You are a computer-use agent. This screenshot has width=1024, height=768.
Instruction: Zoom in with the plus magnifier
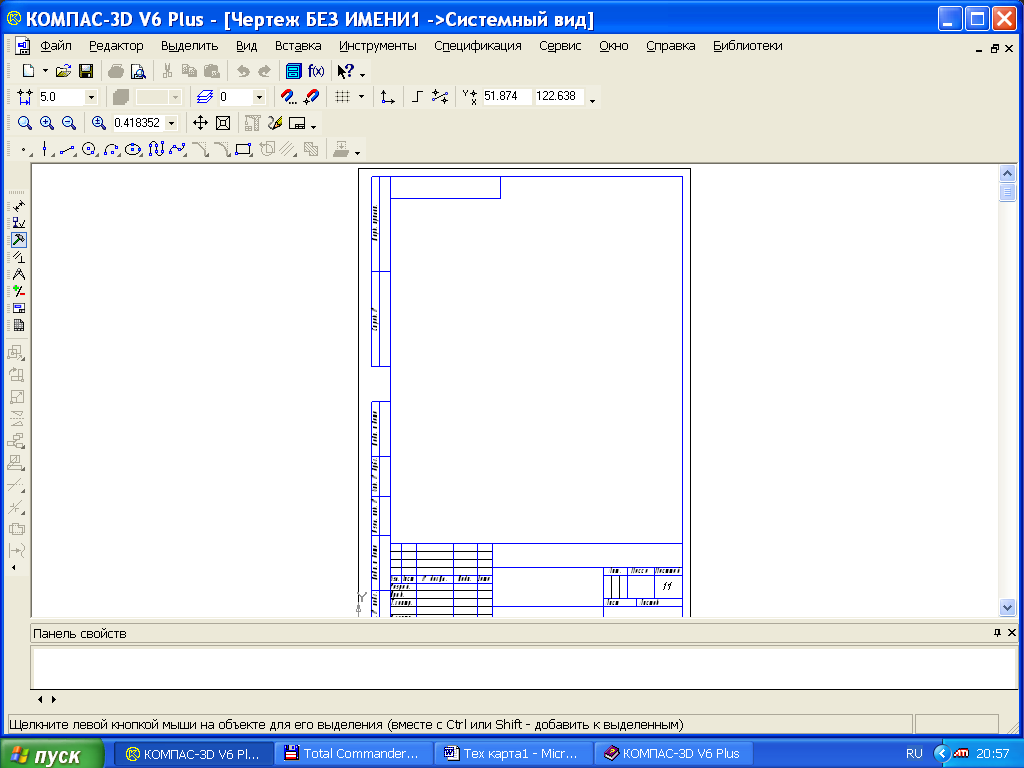pyautogui.click(x=46, y=123)
